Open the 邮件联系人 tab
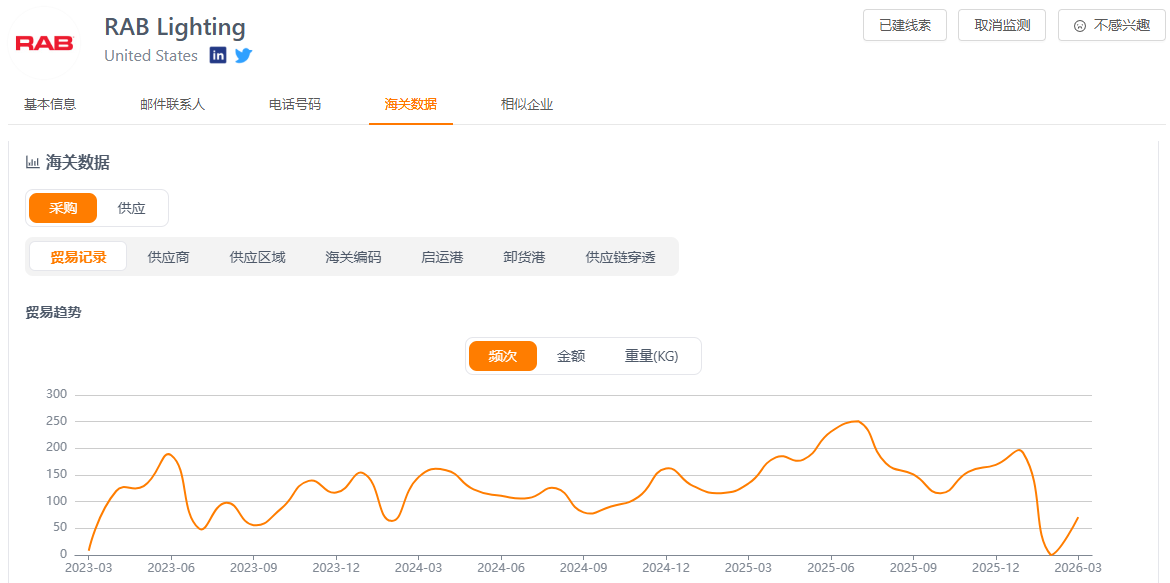1170x583 pixels. coord(172,105)
